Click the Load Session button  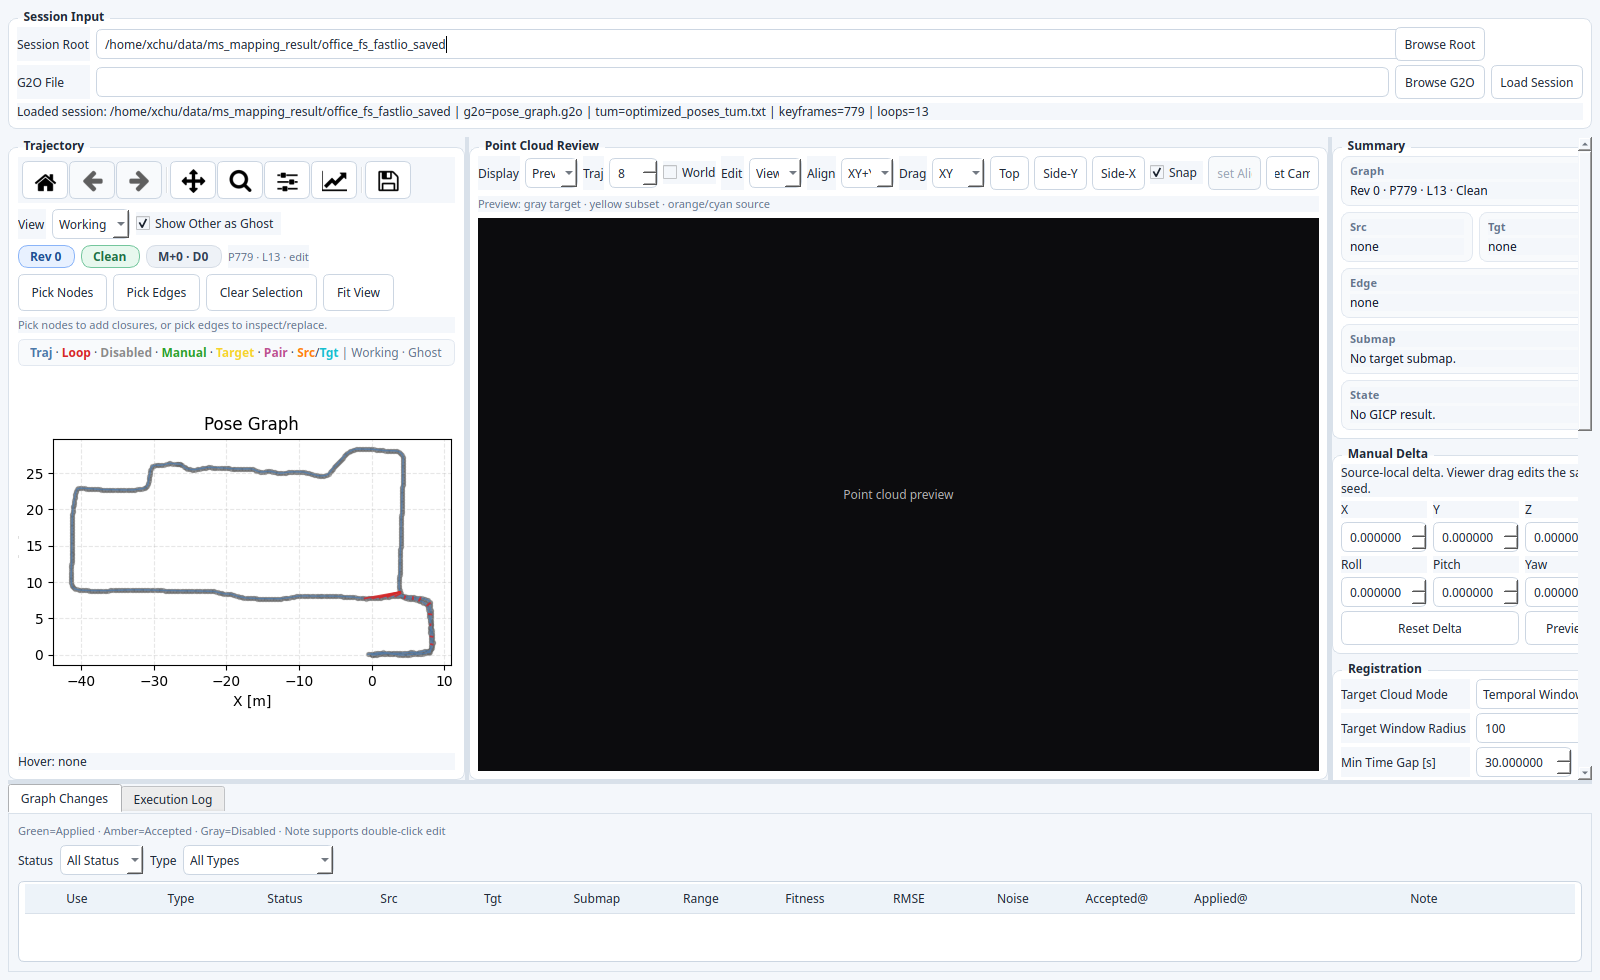[1536, 83]
